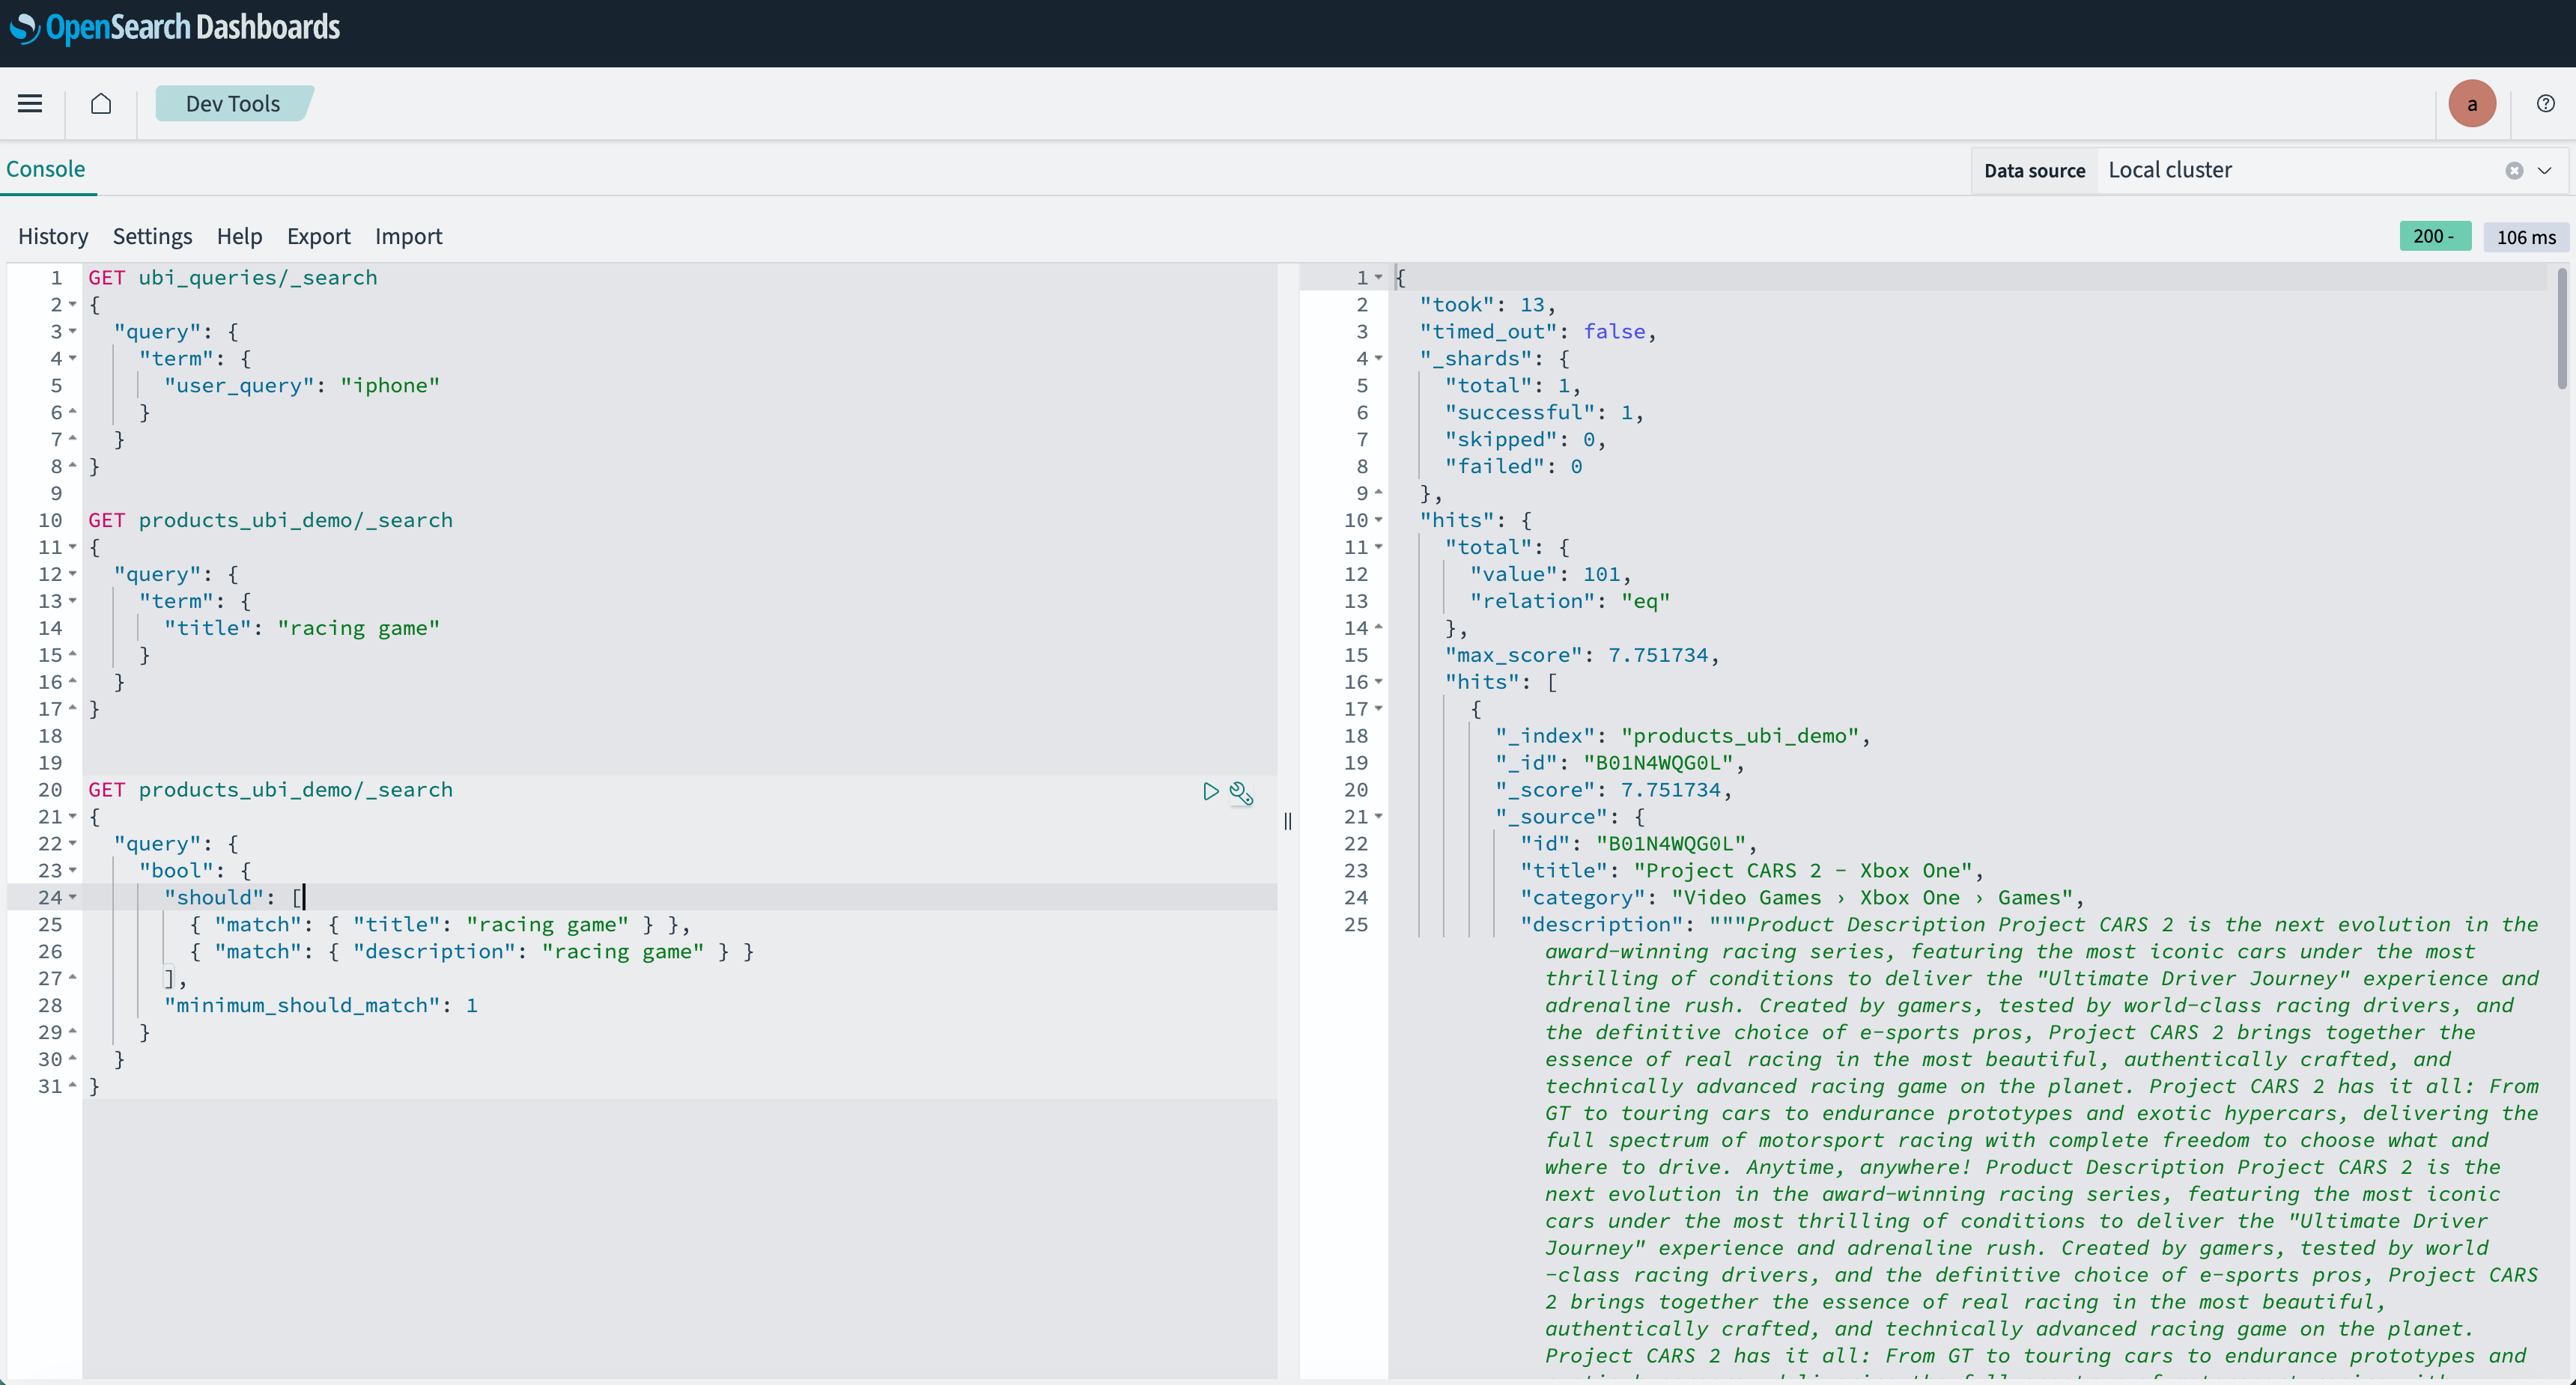Click the "category" Video Games line
Screen dimensions: 2576x1385
click(x=1802, y=898)
